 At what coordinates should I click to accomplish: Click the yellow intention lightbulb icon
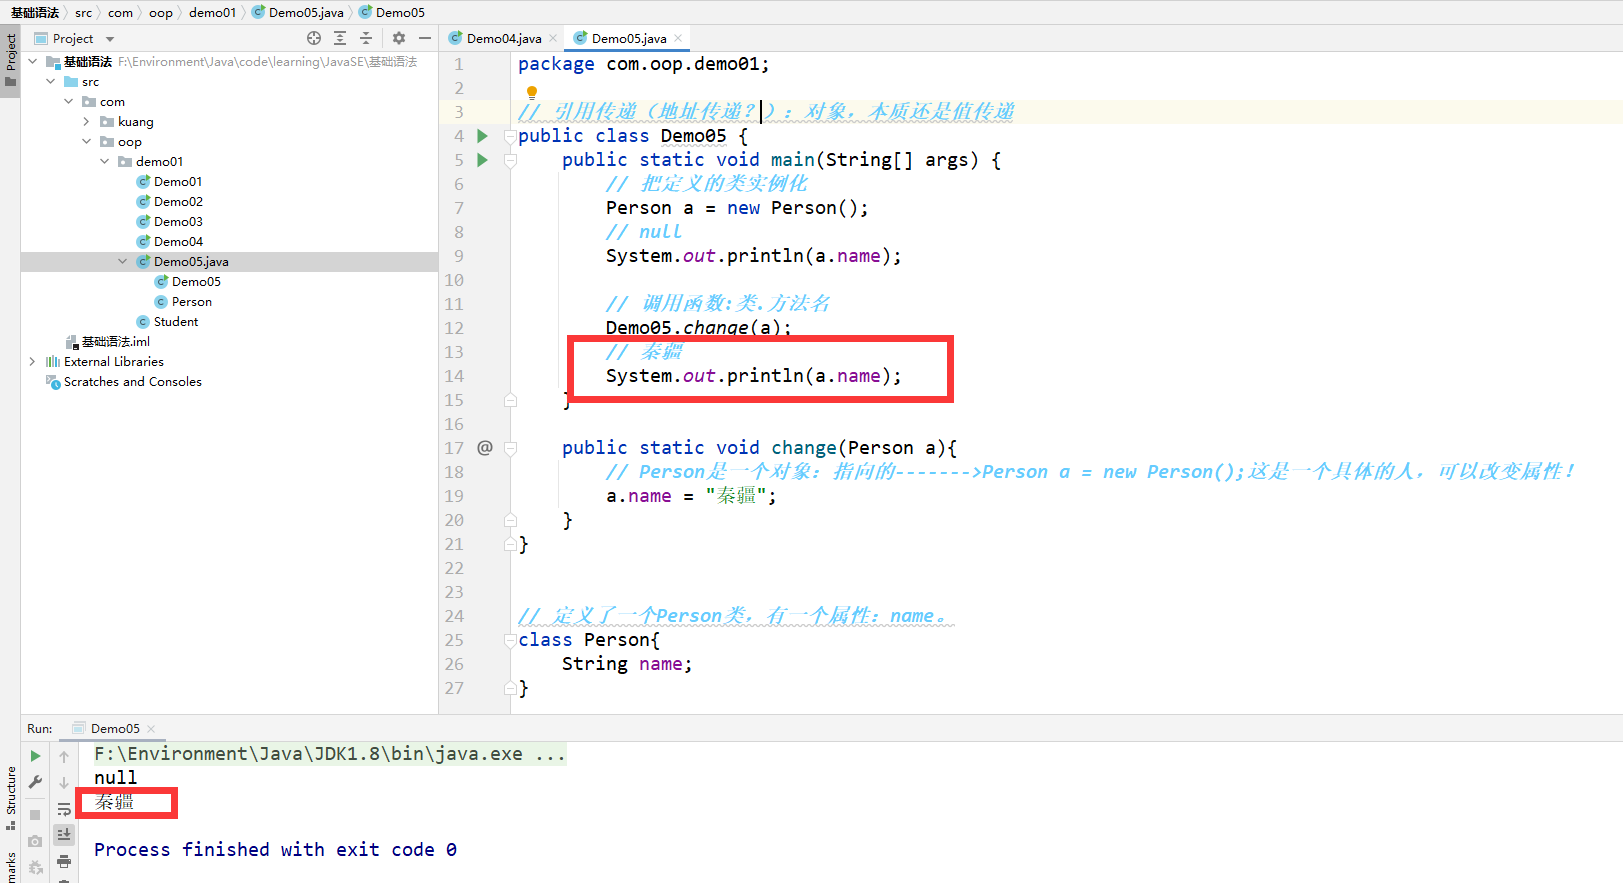pyautogui.click(x=532, y=93)
